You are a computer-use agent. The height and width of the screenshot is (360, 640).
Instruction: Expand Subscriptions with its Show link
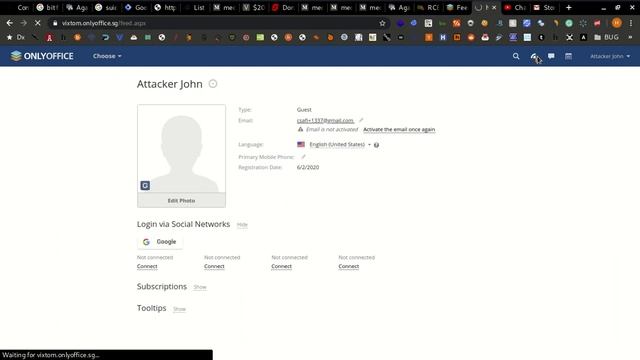(x=200, y=287)
